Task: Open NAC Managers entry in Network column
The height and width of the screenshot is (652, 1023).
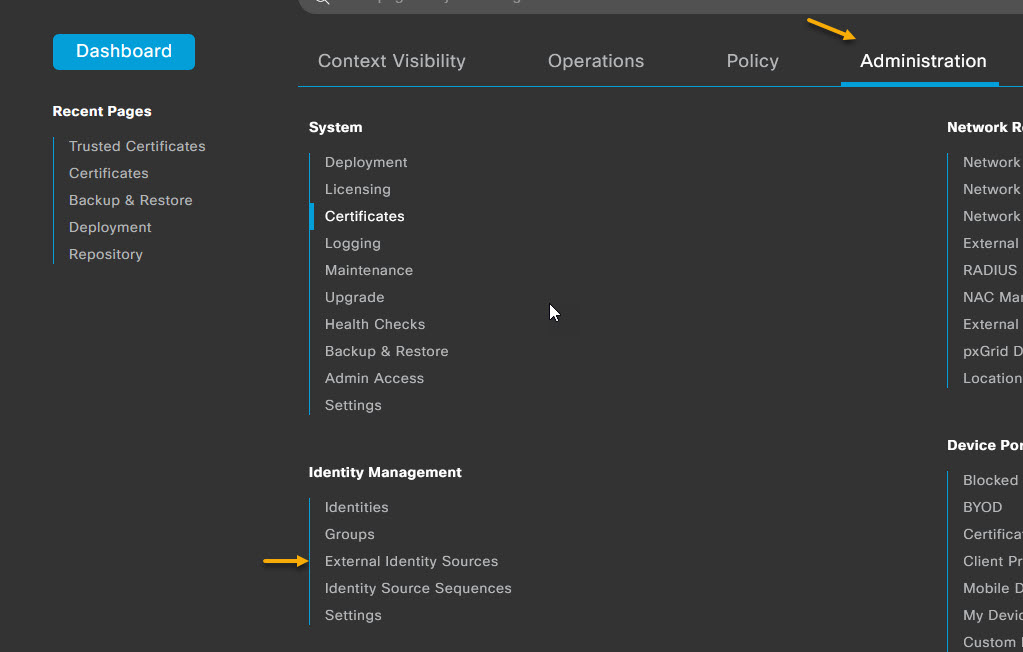Action: coord(992,298)
